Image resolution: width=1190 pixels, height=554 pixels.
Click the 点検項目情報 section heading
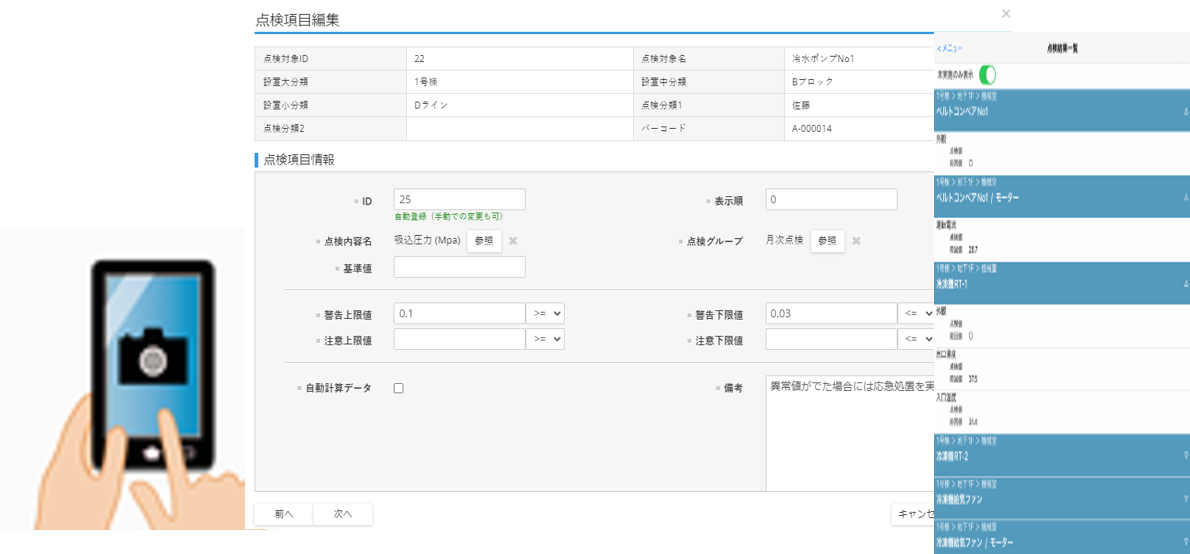(x=299, y=159)
